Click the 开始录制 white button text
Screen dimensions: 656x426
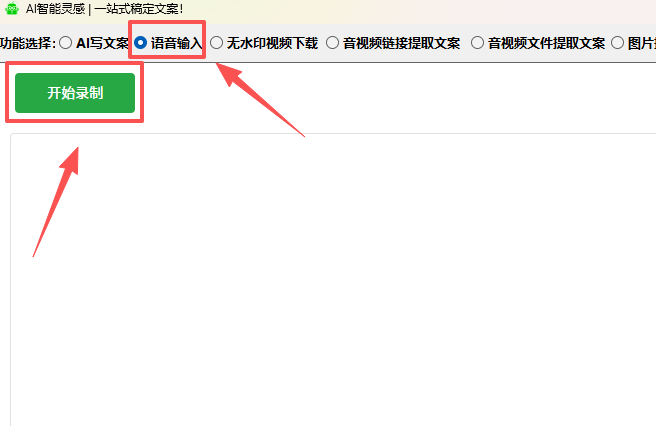coord(75,93)
